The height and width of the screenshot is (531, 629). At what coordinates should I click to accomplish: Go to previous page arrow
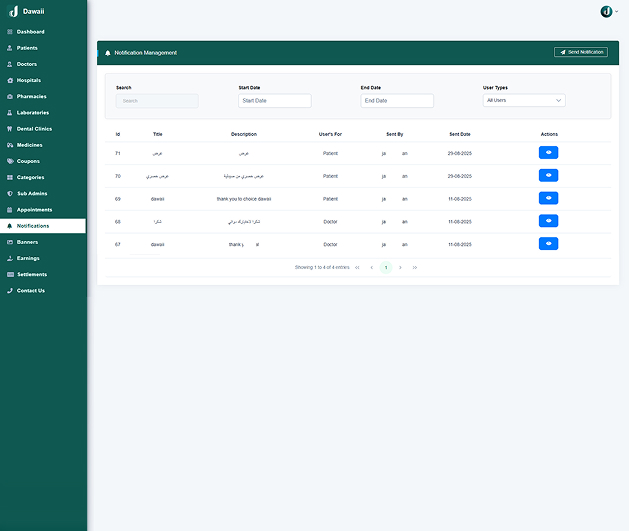tap(371, 268)
